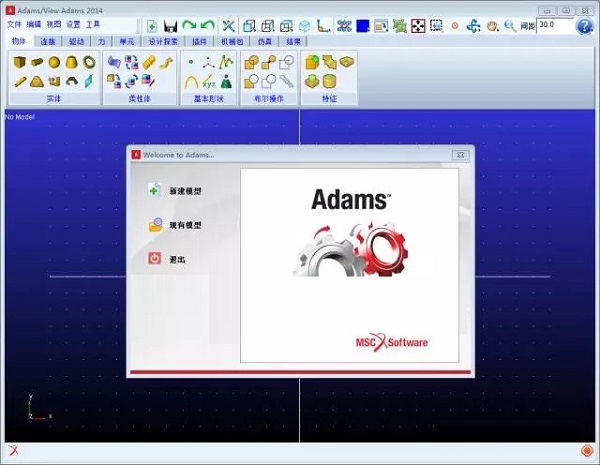Open help with the blue question mark

tap(584, 26)
